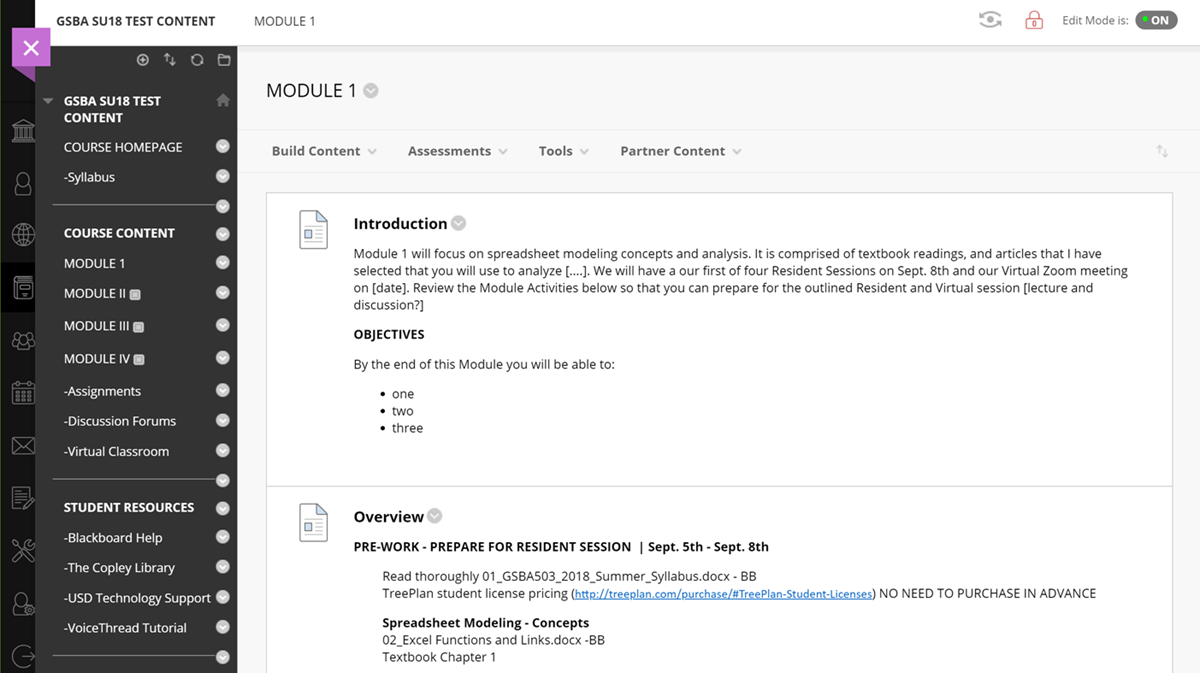This screenshot has width=1200, height=673.
Task: Click the Introduction item title
Action: coord(400,224)
